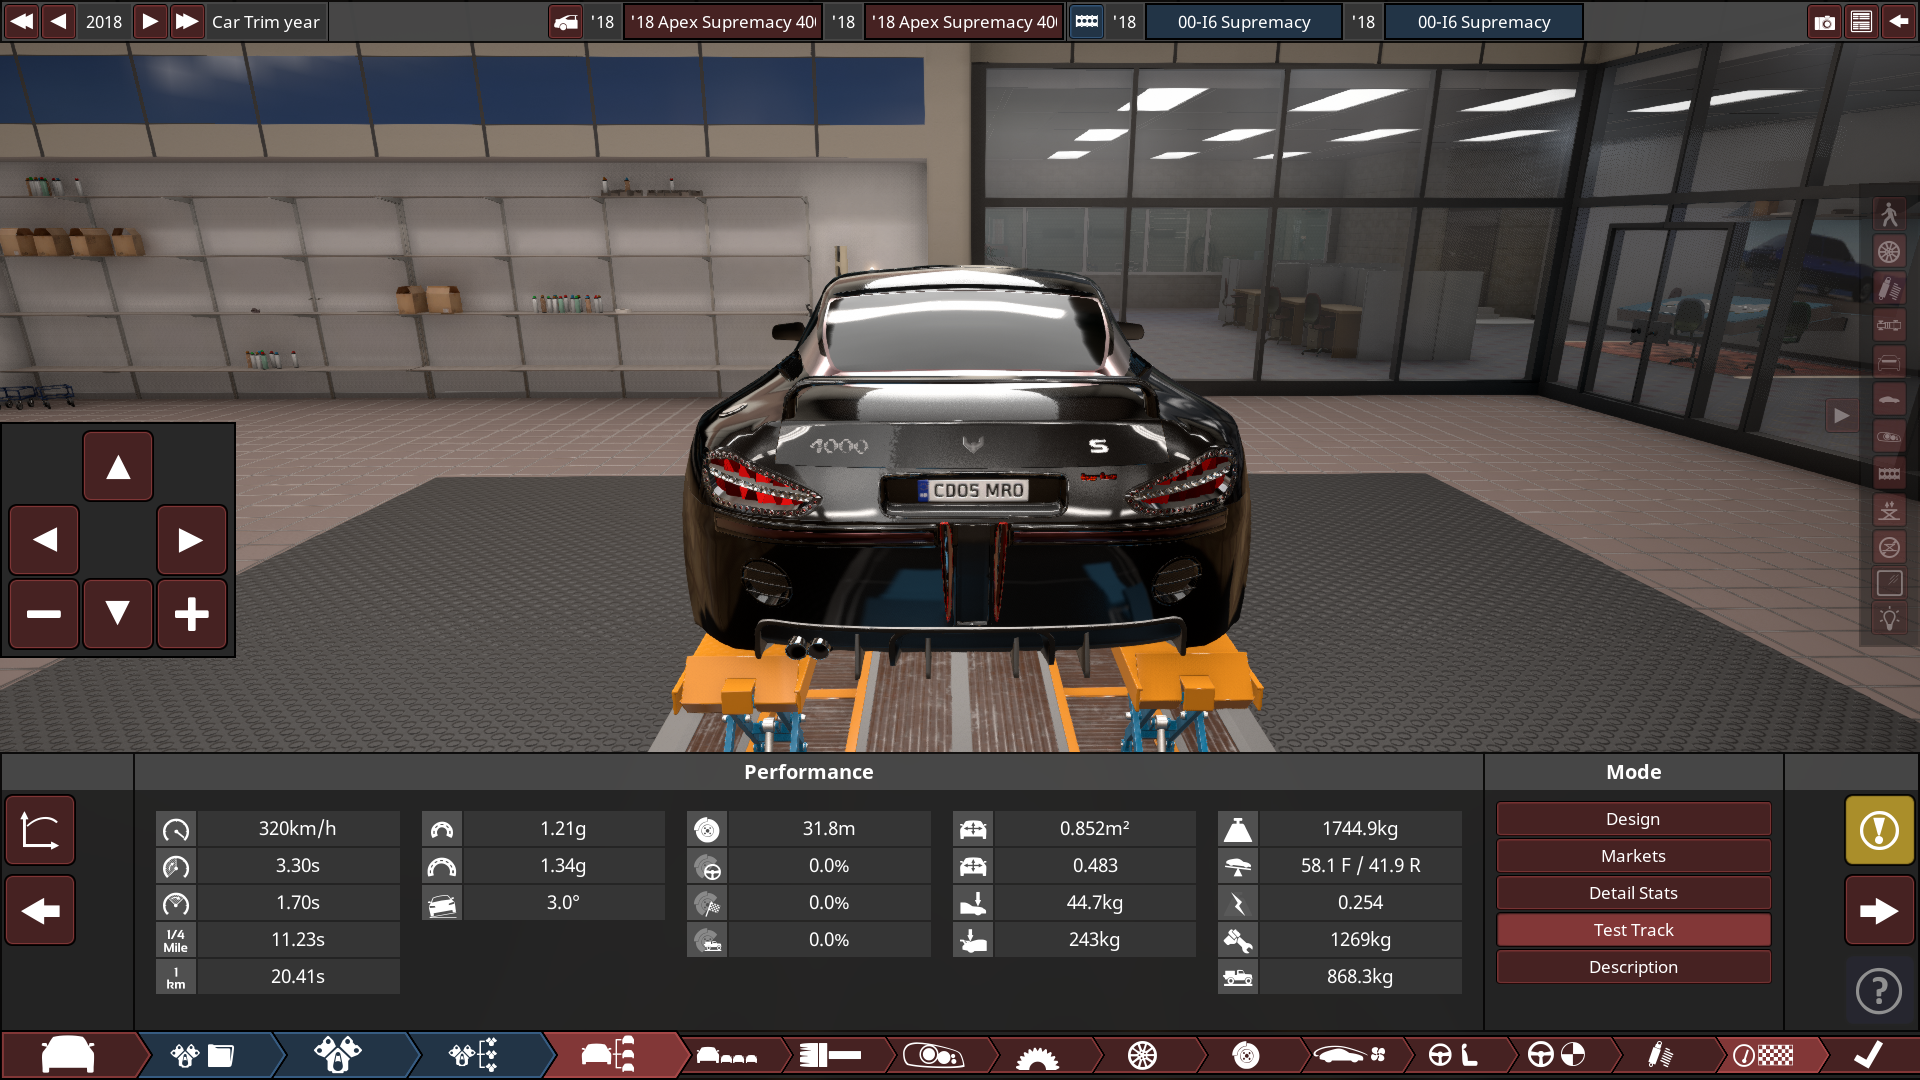The image size is (1920, 1080).
Task: Open the wheel view icon in the sidebar
Action: point(1890,250)
